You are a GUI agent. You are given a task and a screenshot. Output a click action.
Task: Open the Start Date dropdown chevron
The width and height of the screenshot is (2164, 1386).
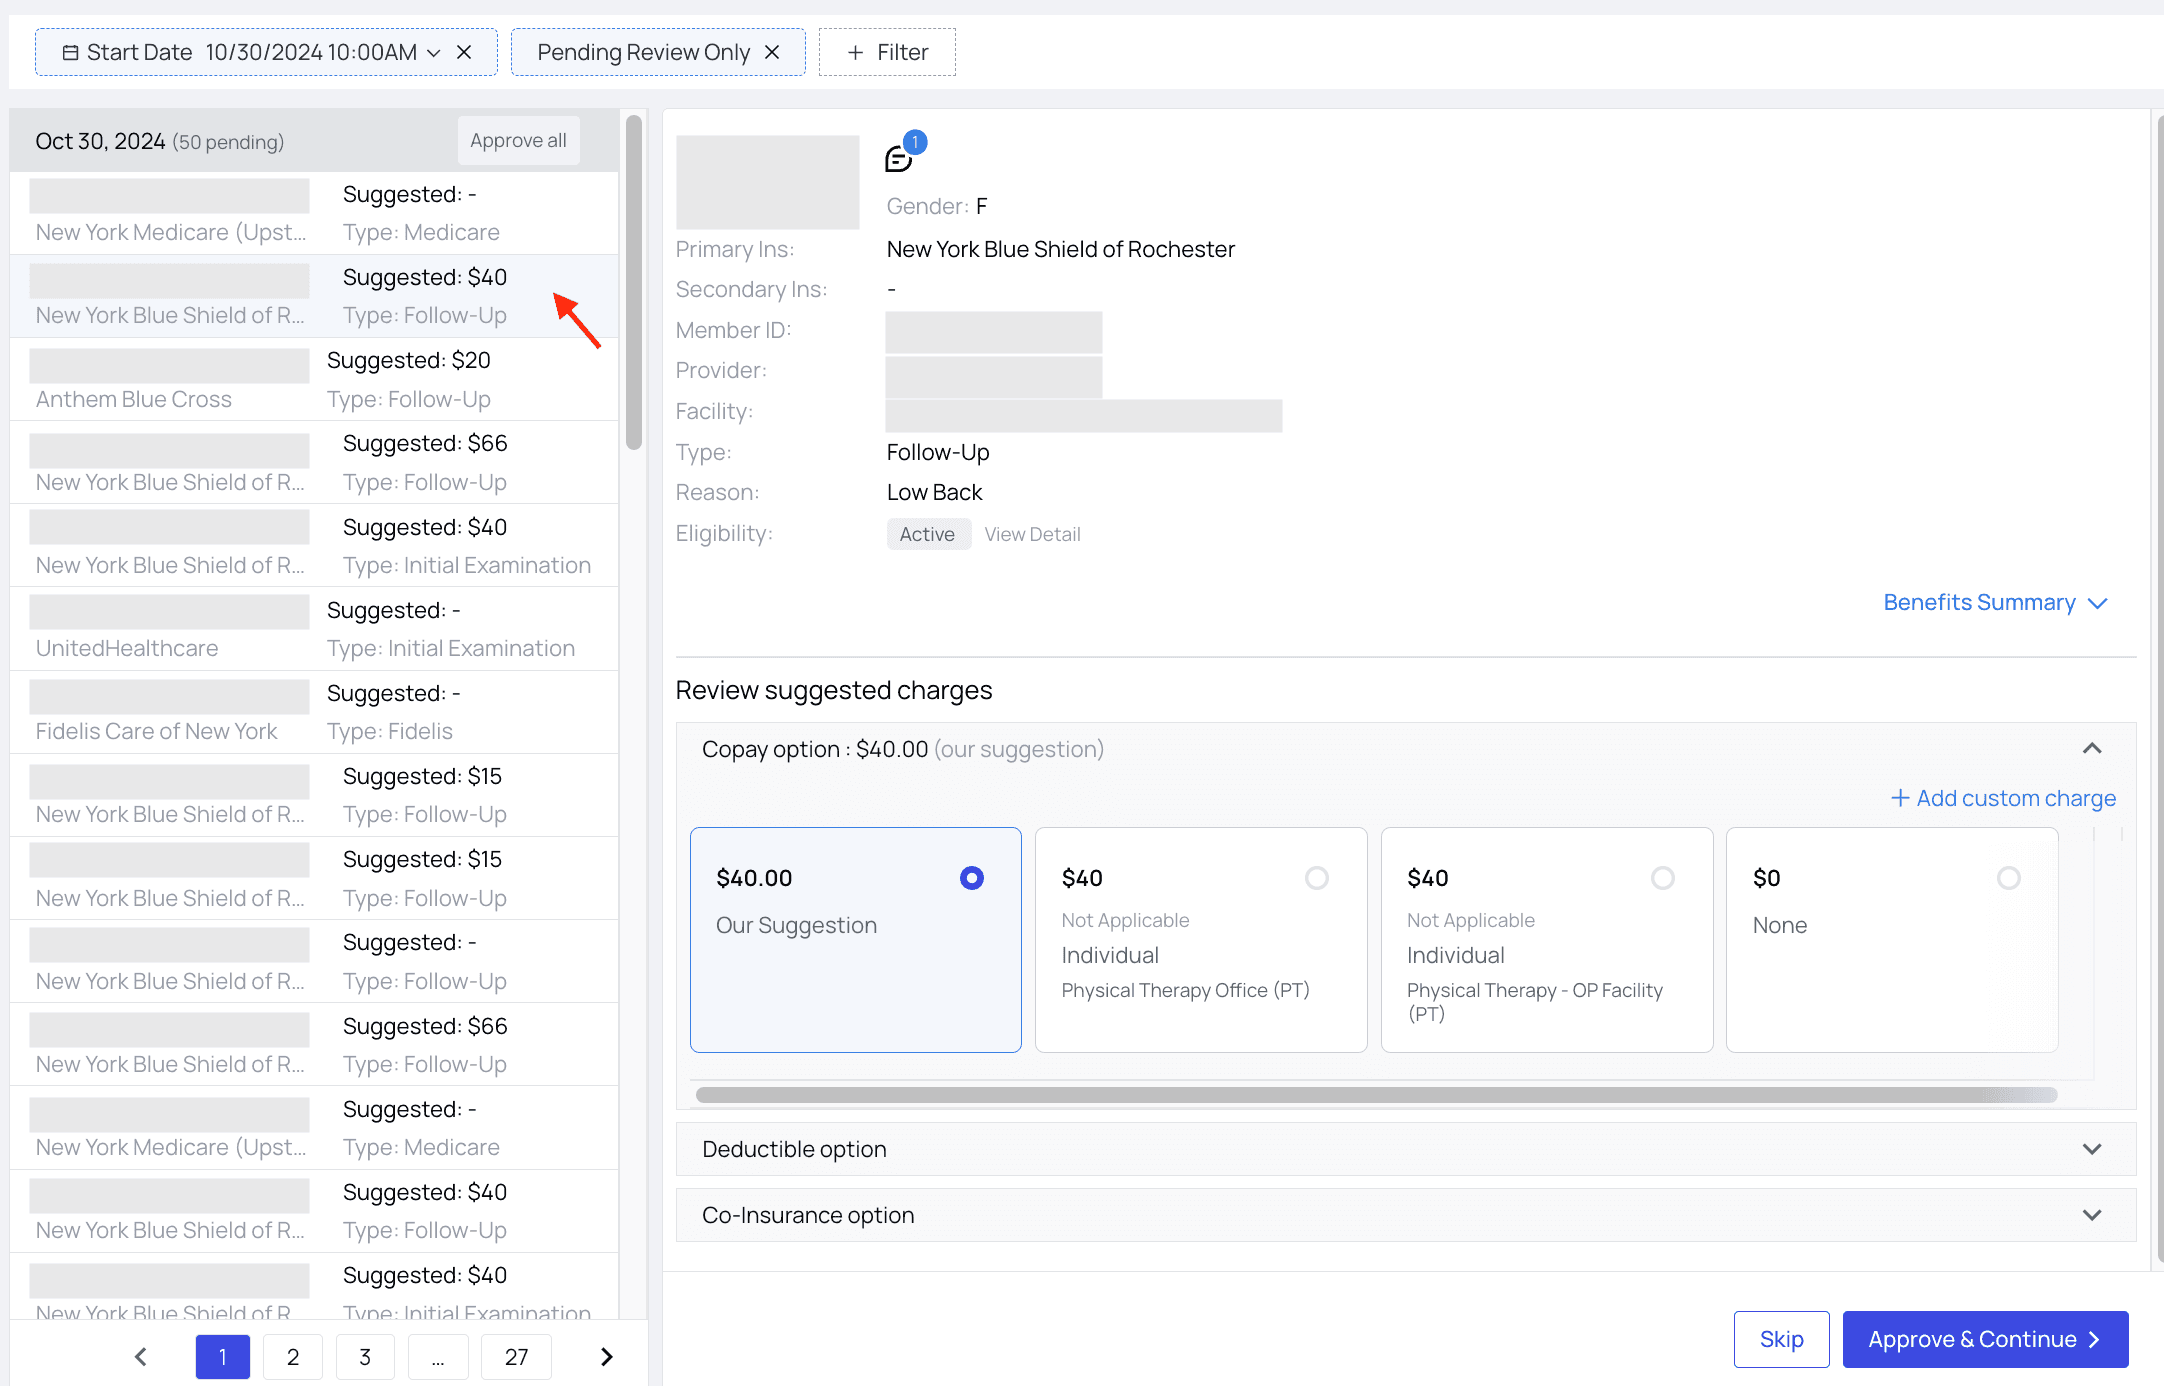pyautogui.click(x=433, y=52)
